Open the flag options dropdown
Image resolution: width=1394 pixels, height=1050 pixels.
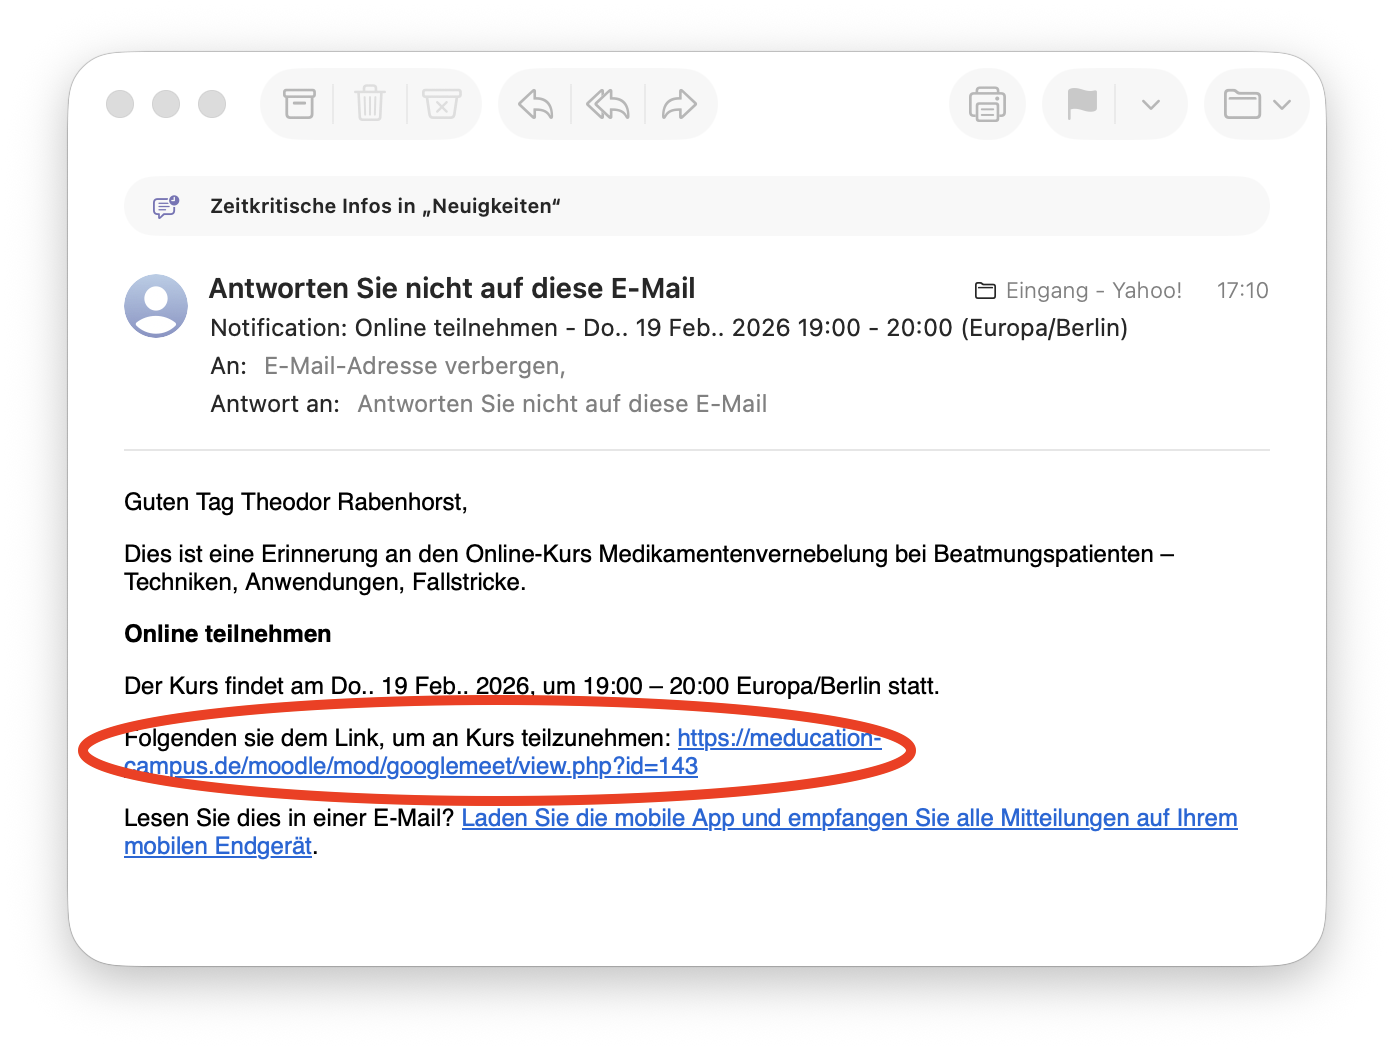pyautogui.click(x=1149, y=103)
